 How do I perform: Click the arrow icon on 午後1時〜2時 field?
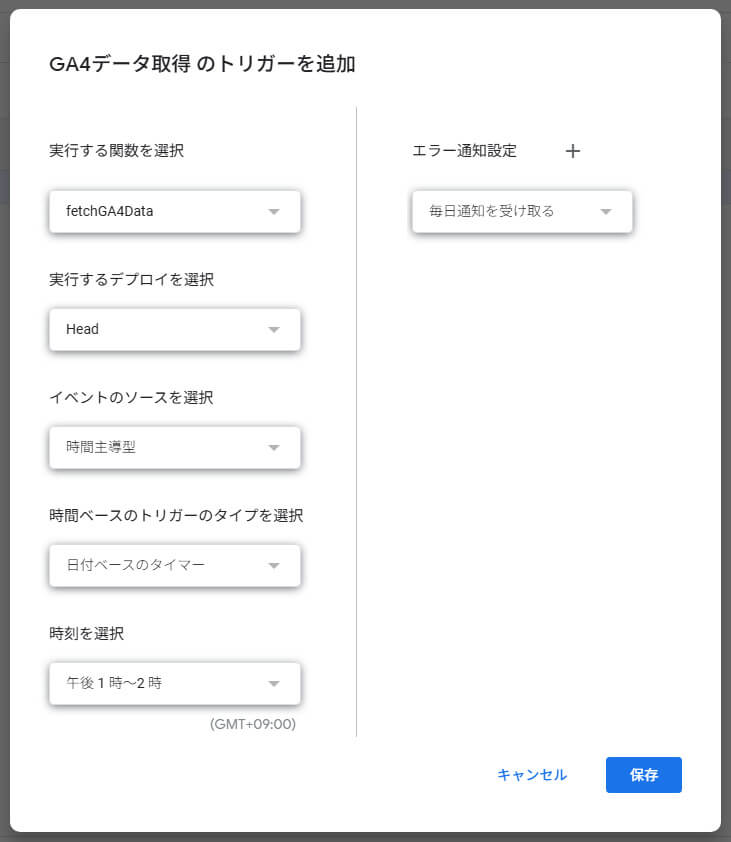pos(275,683)
